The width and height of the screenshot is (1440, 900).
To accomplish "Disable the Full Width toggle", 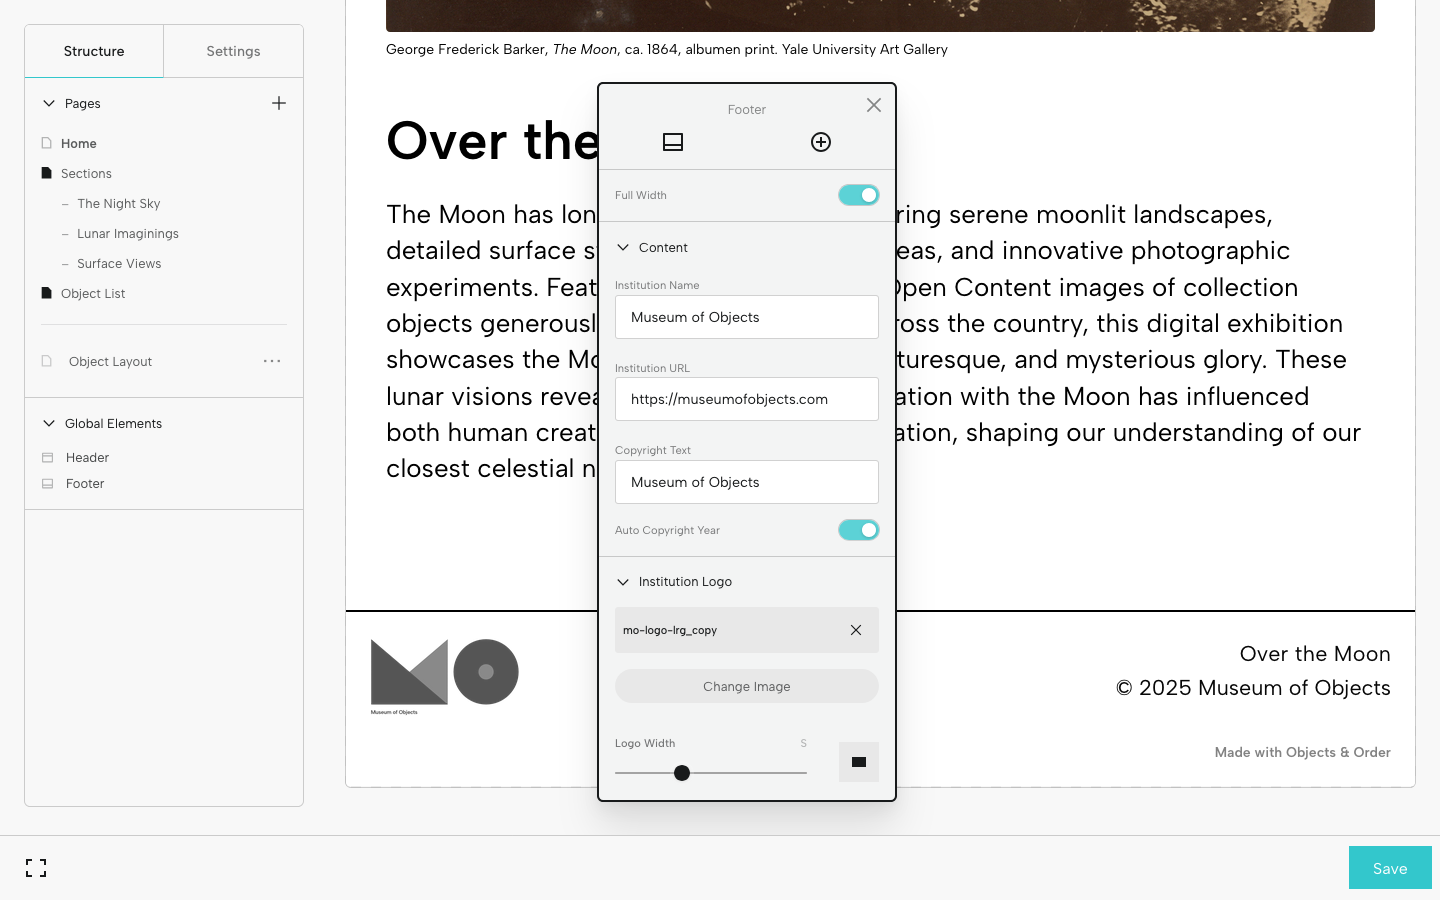I will tap(858, 195).
